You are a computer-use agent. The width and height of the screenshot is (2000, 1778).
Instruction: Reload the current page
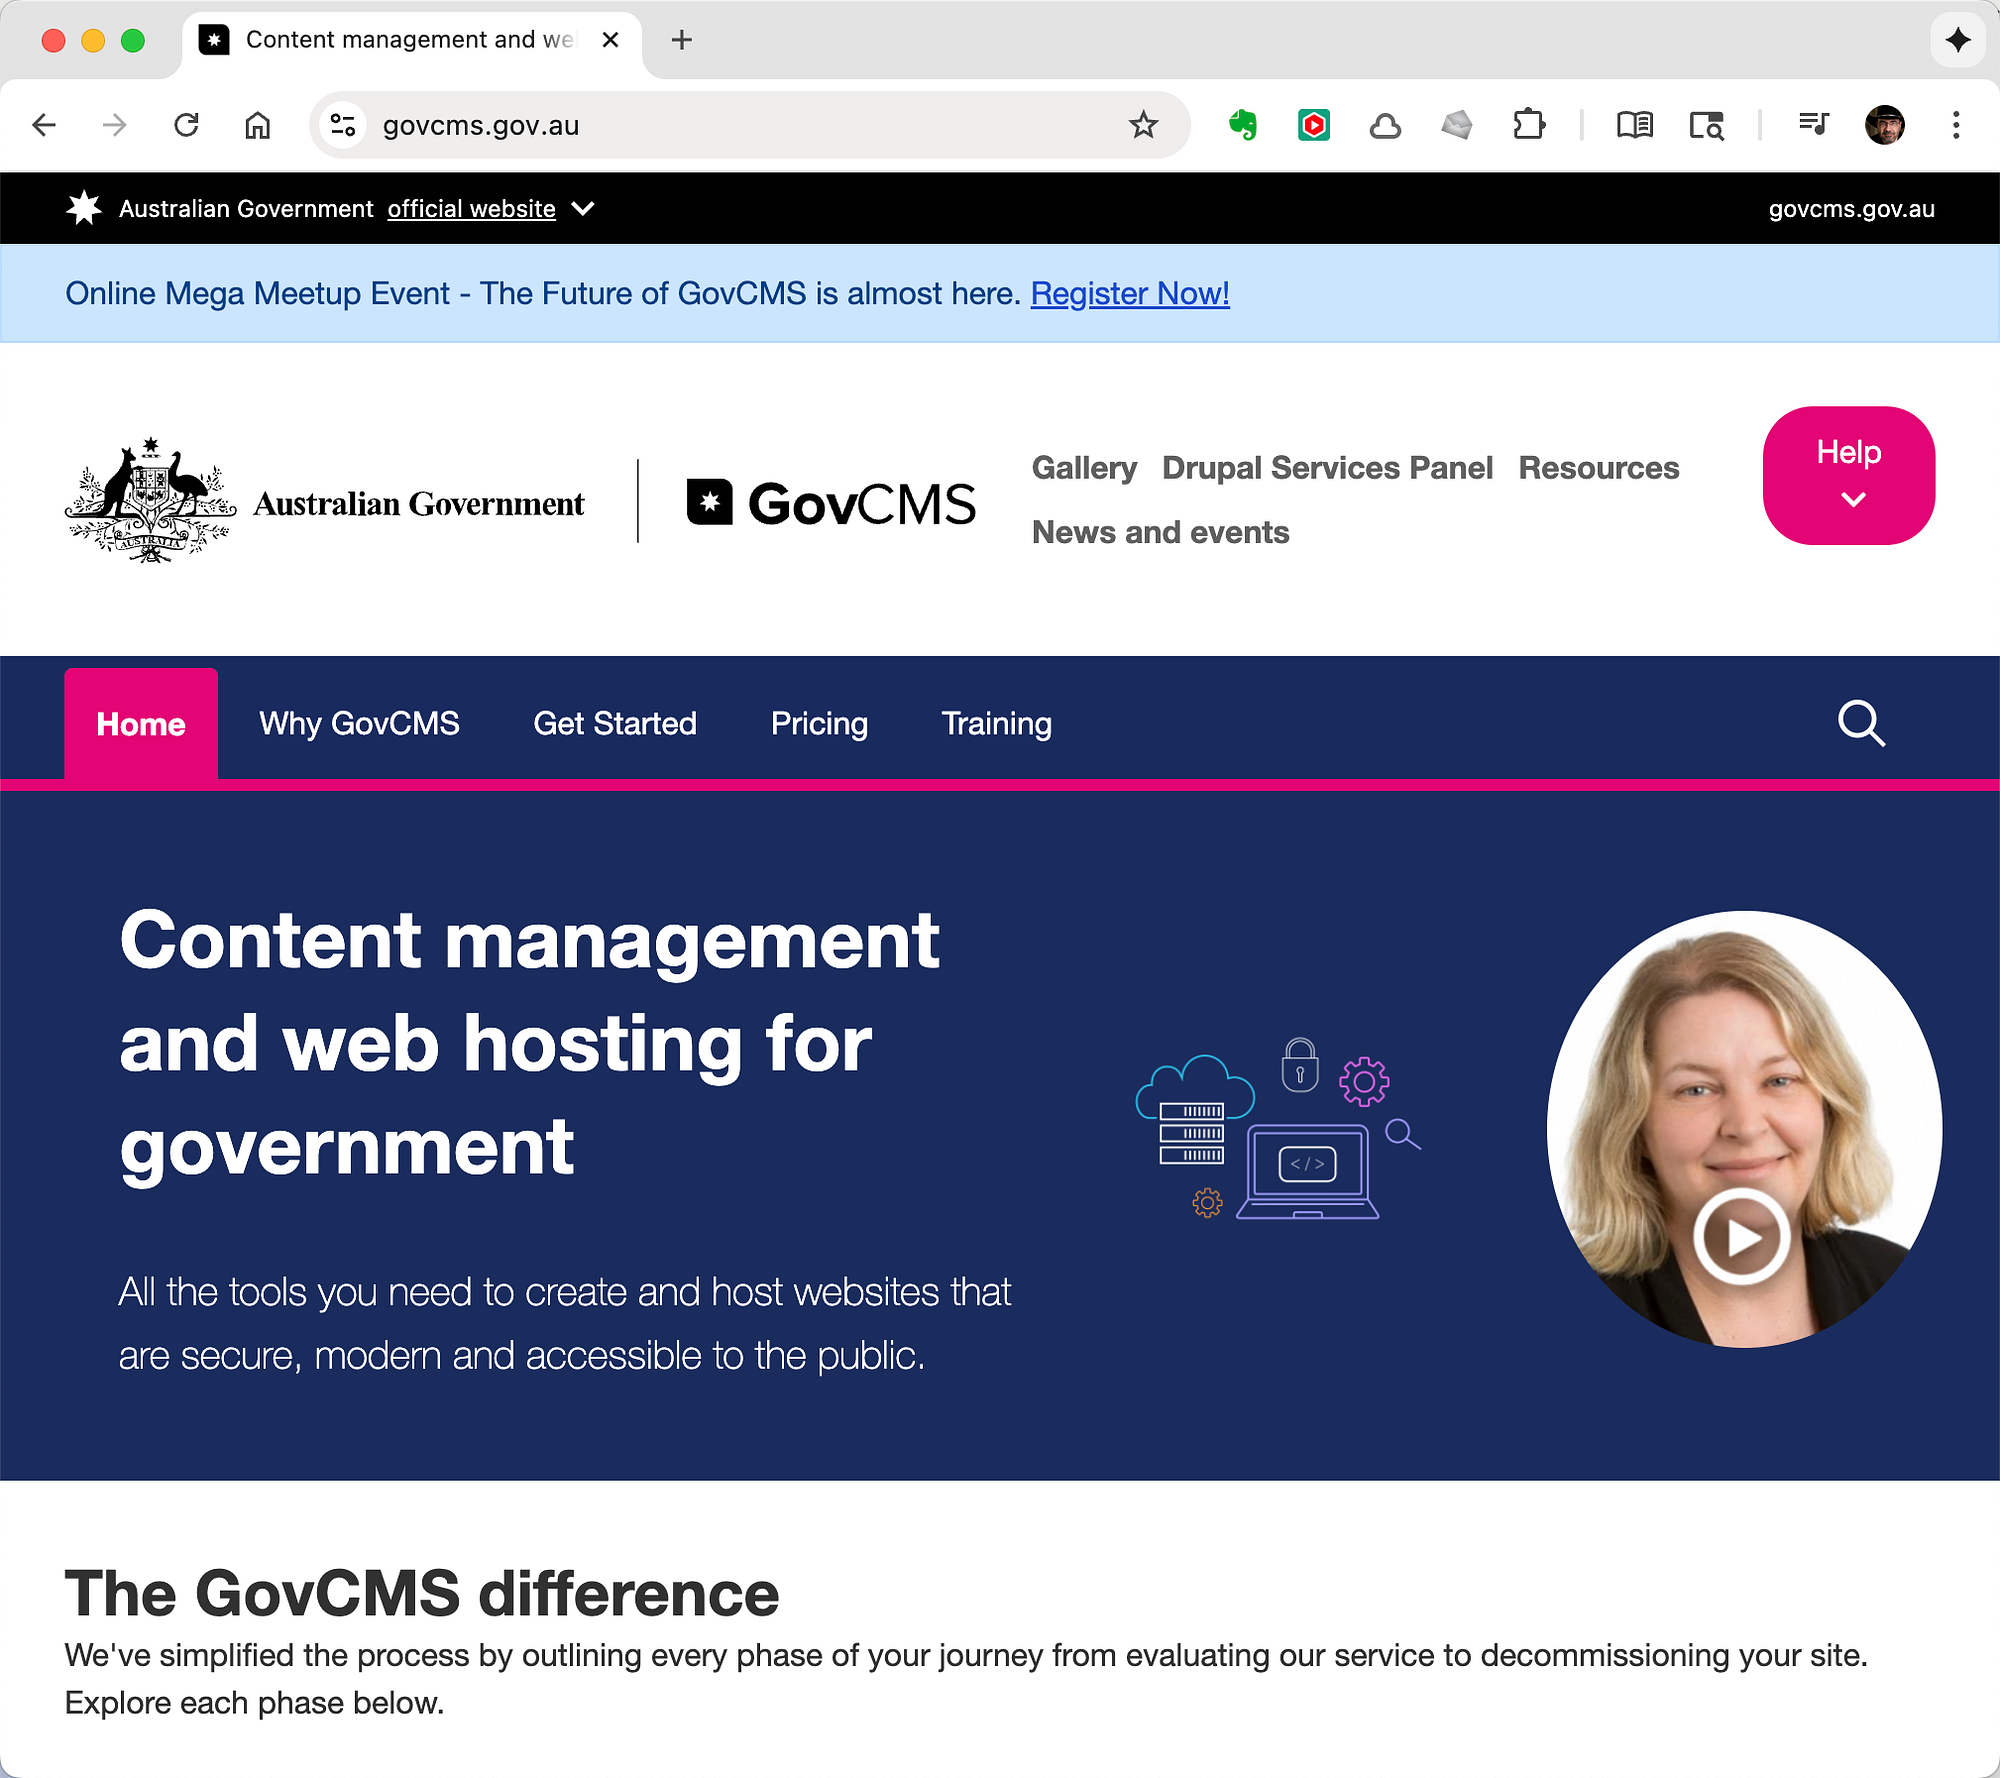tap(186, 125)
